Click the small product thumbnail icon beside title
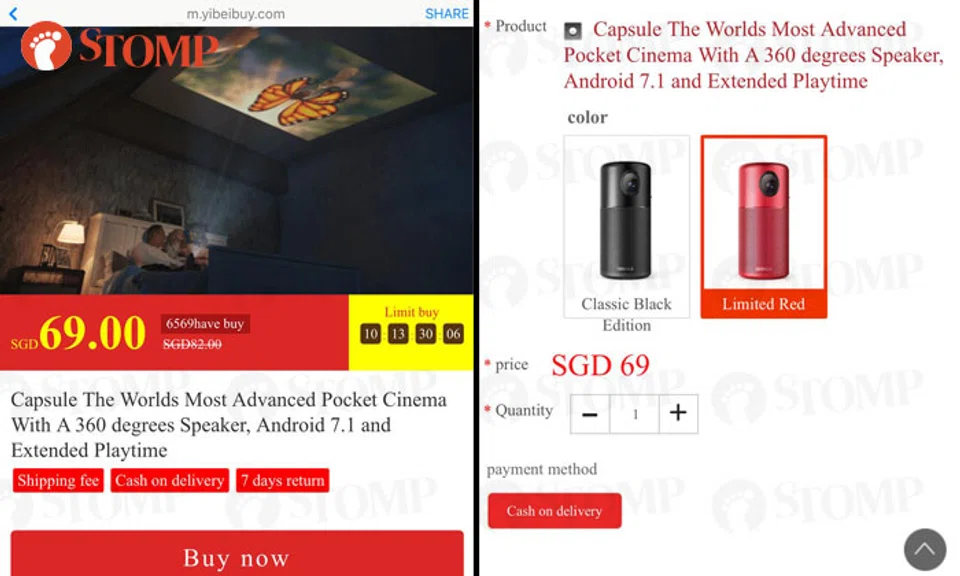960x576 pixels. coord(572,31)
